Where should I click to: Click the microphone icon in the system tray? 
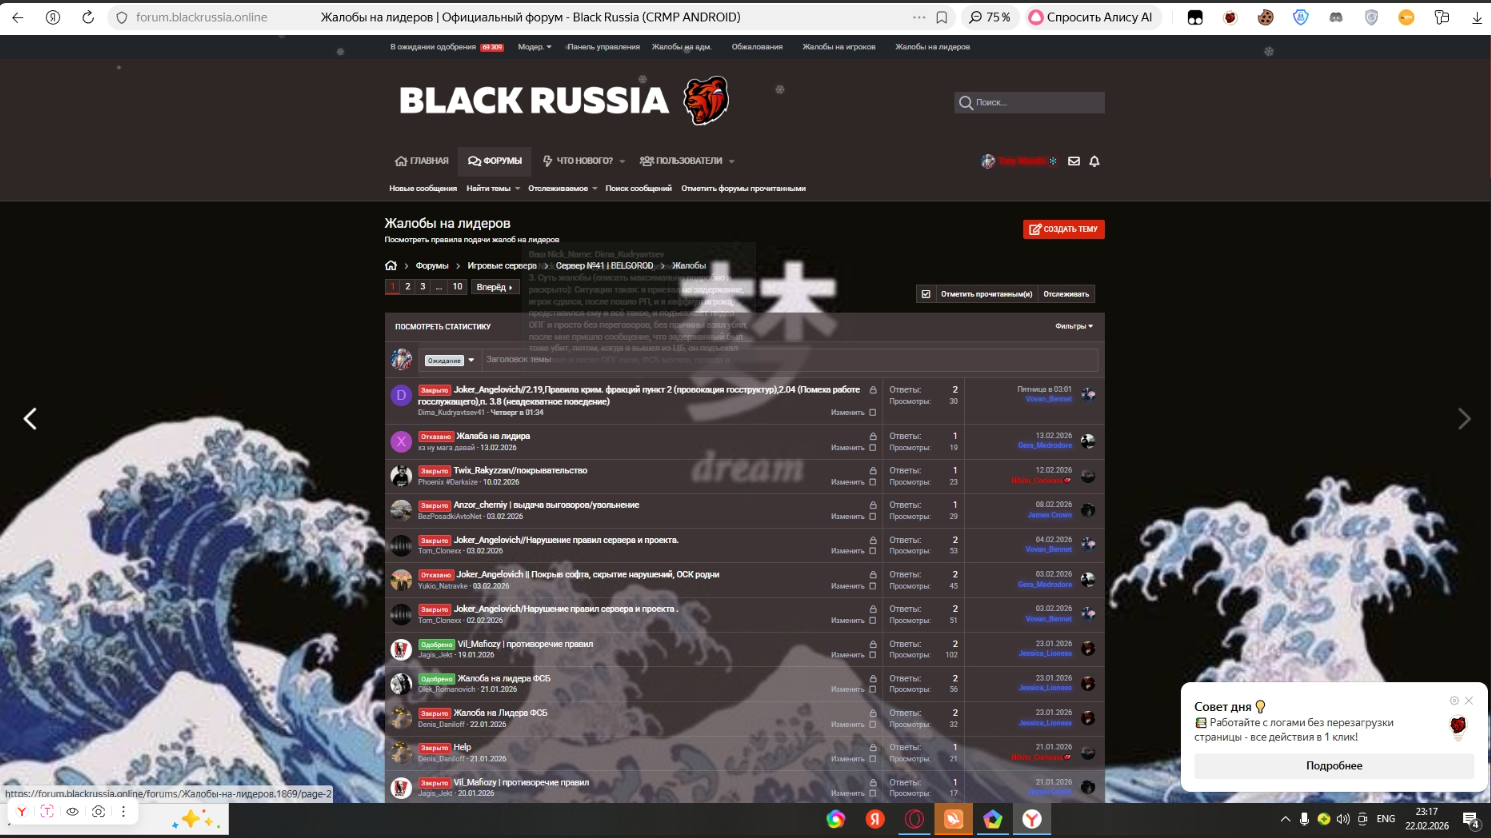click(x=1304, y=819)
